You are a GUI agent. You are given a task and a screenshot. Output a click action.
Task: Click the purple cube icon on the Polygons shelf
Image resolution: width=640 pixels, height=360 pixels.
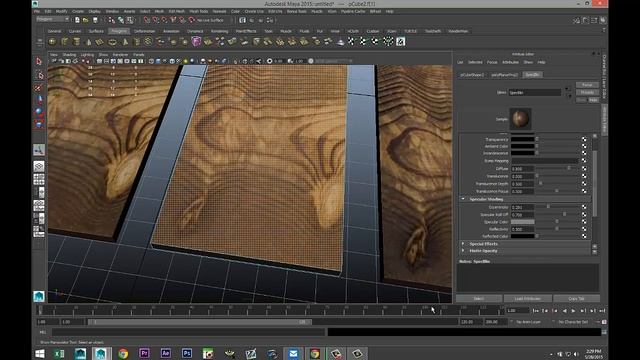pyautogui.click(x=196, y=41)
